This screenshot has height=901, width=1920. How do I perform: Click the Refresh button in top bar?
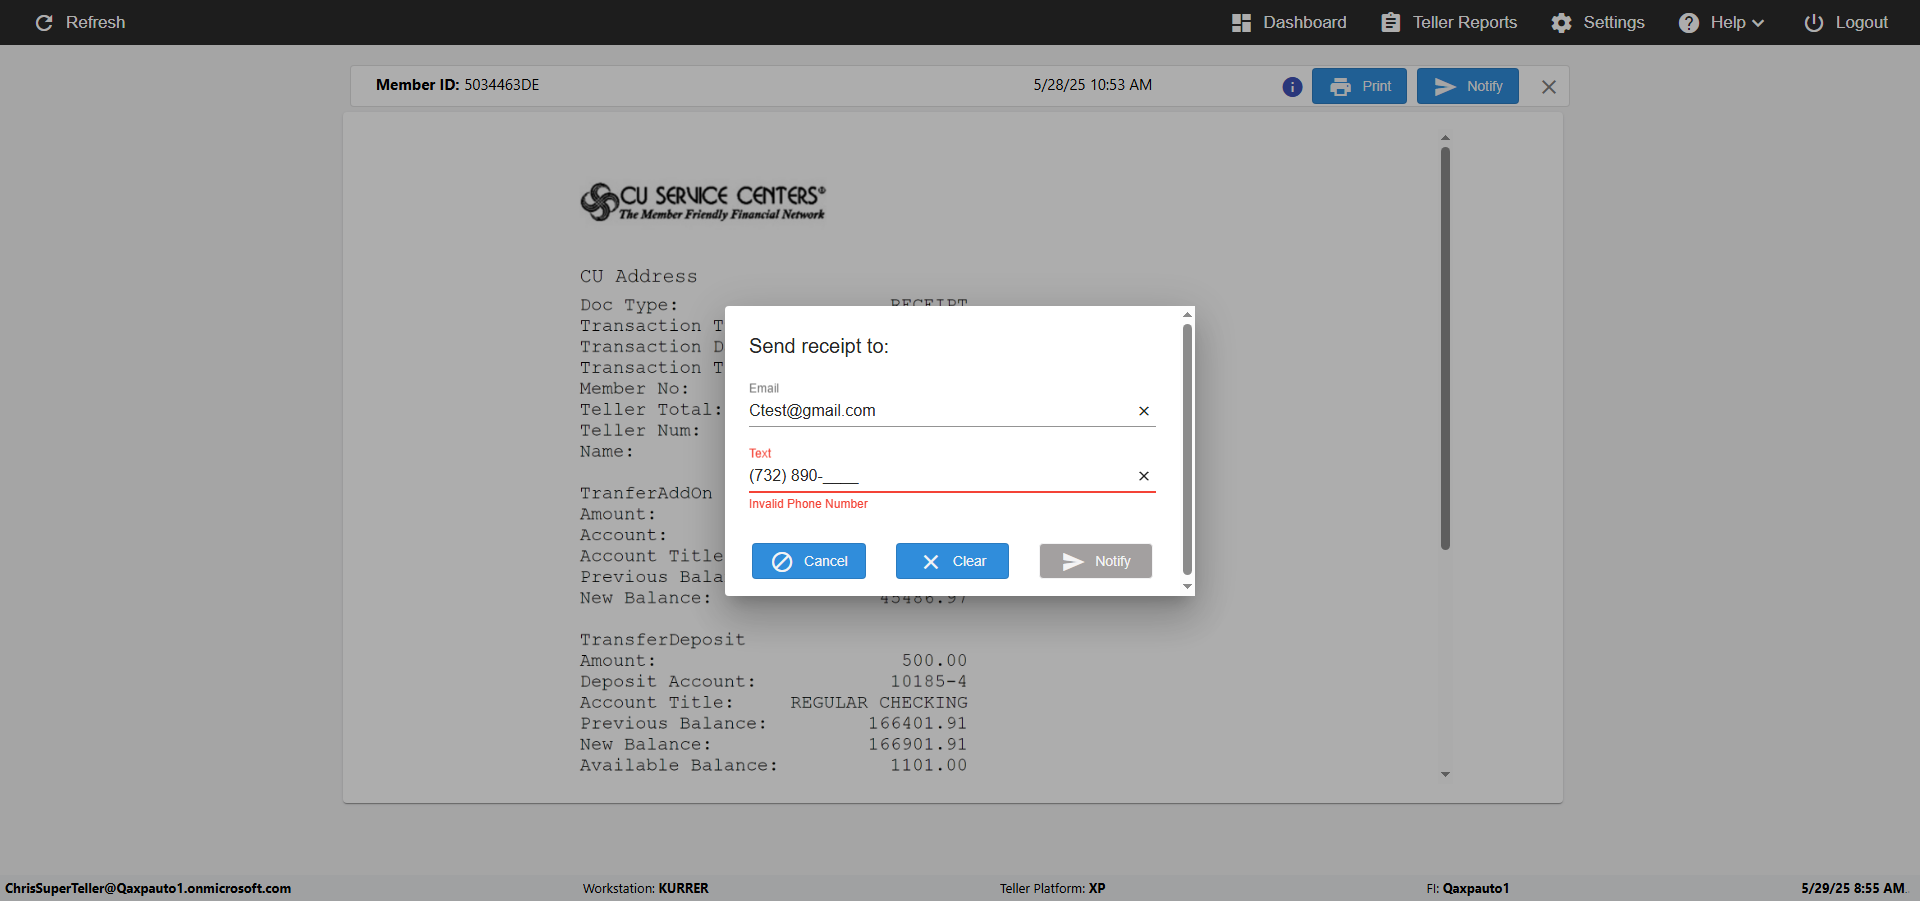(80, 22)
